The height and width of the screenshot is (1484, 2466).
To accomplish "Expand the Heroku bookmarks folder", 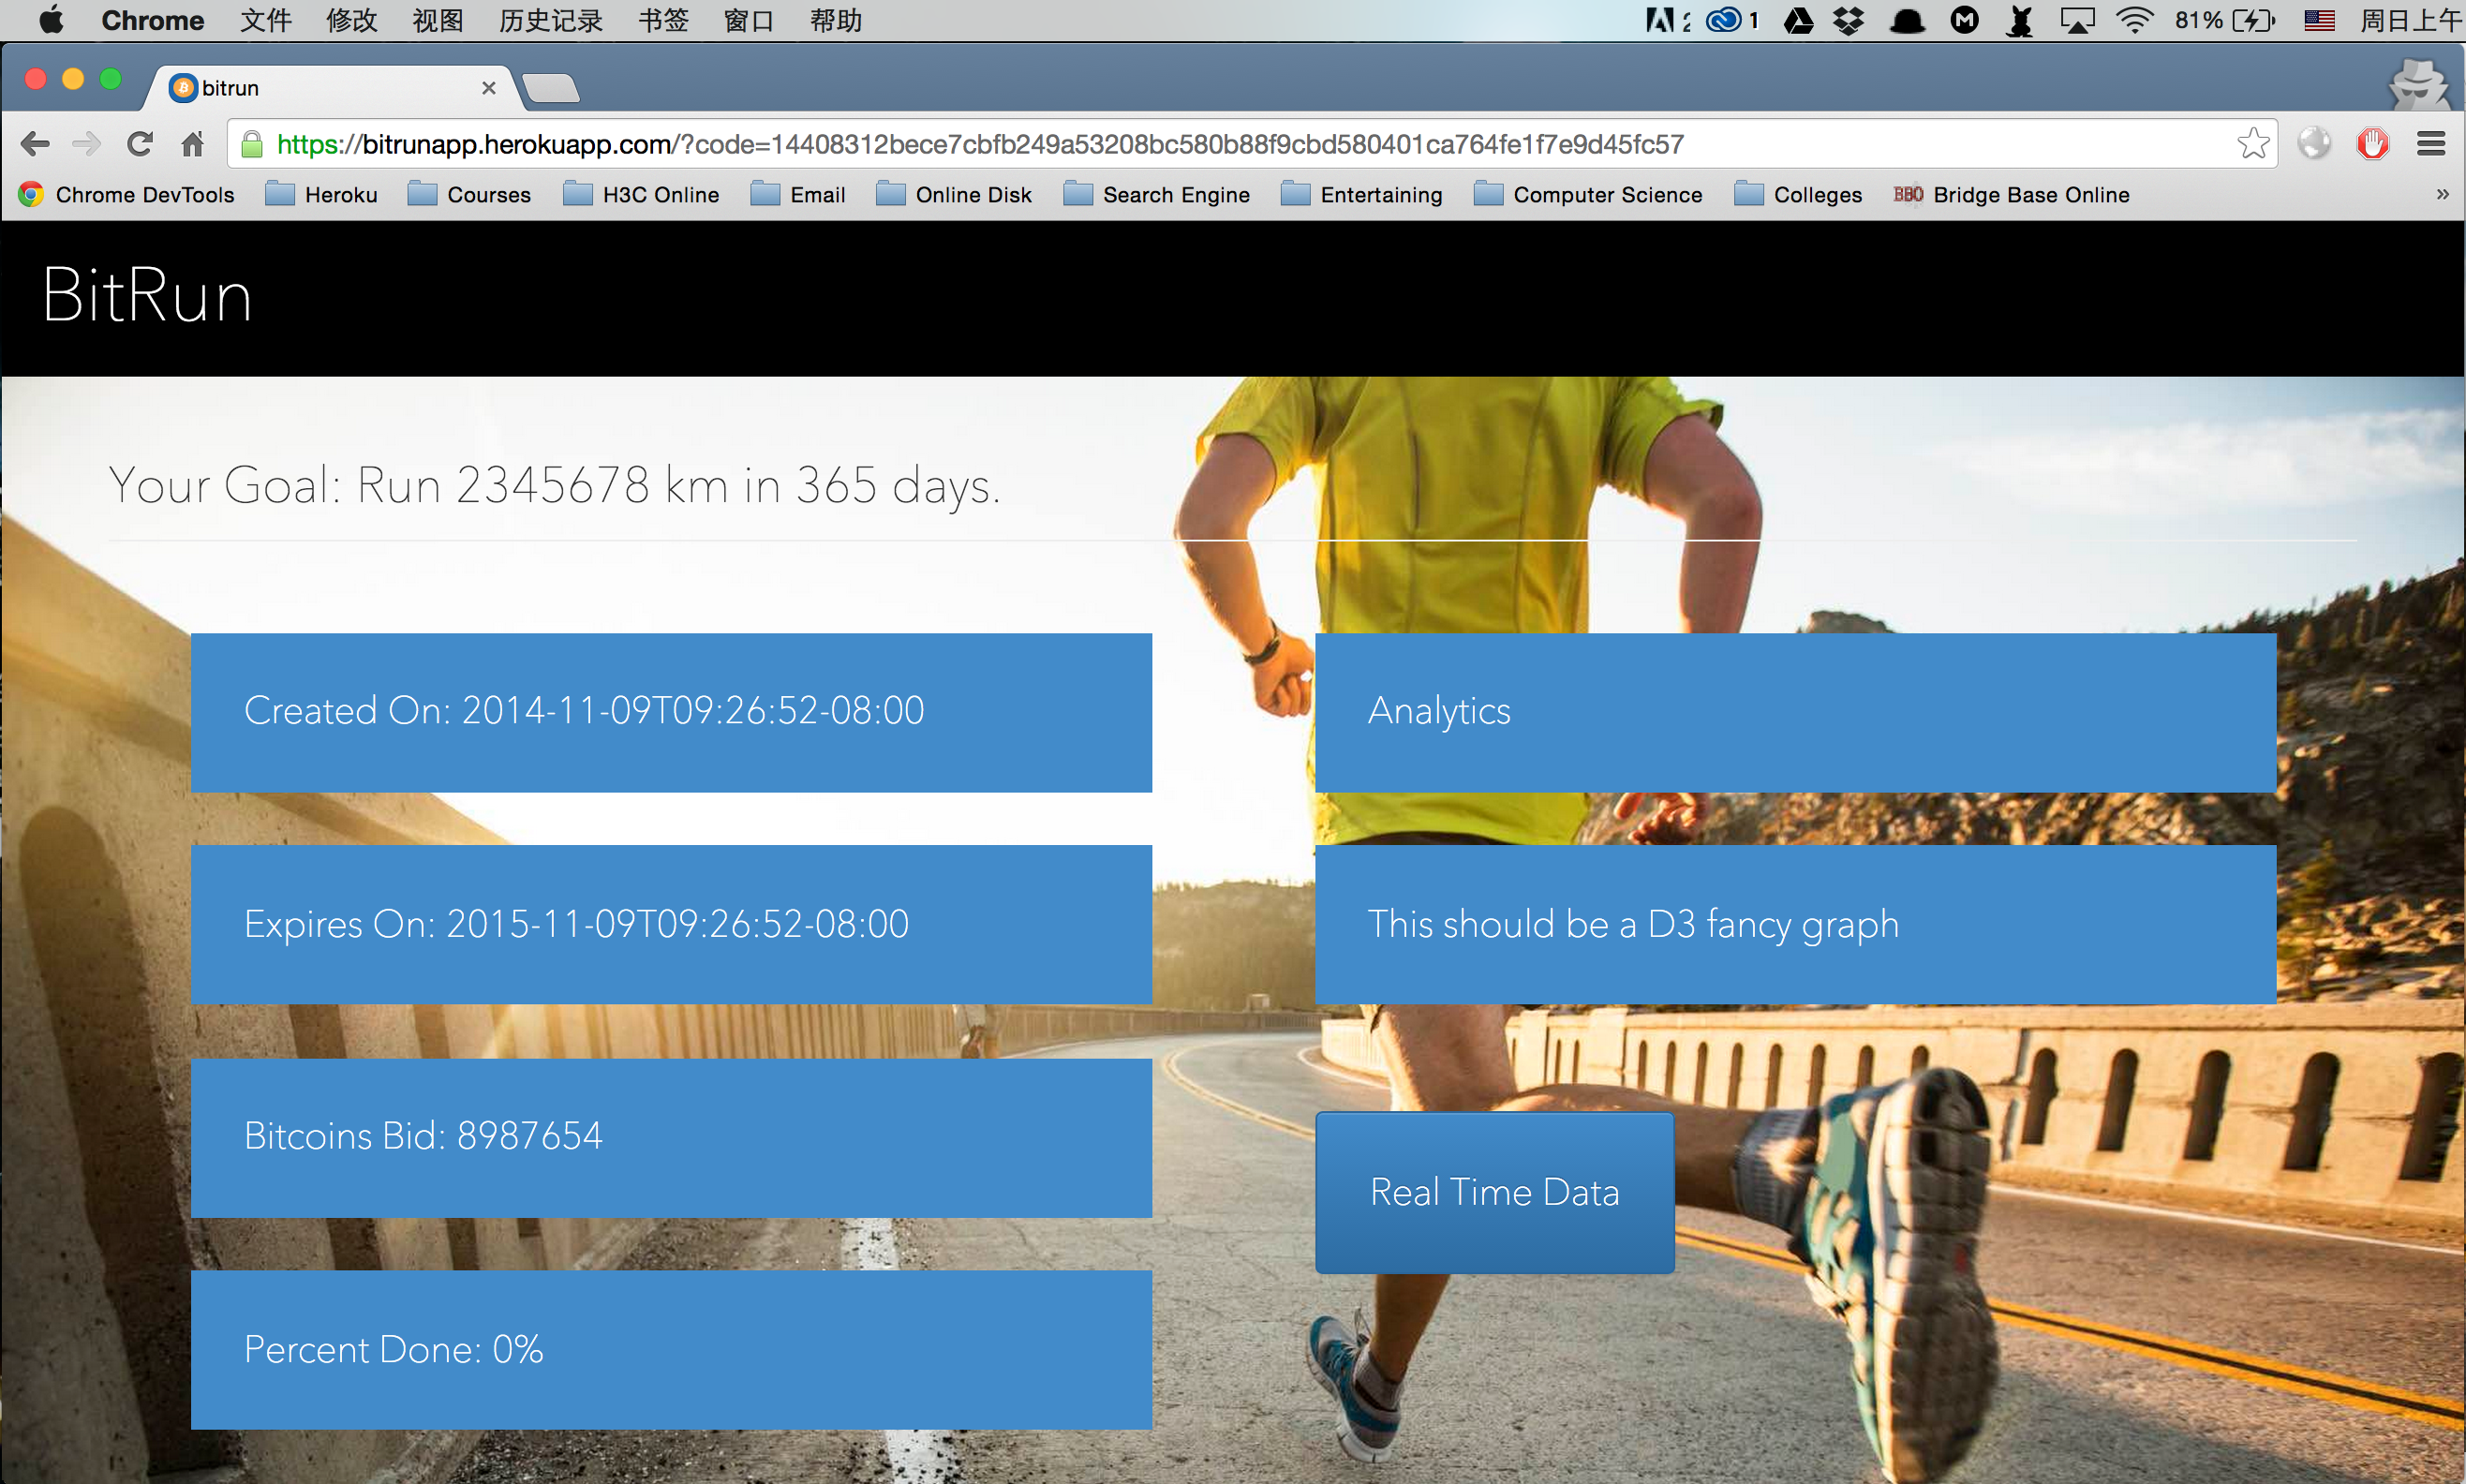I will click(321, 195).
